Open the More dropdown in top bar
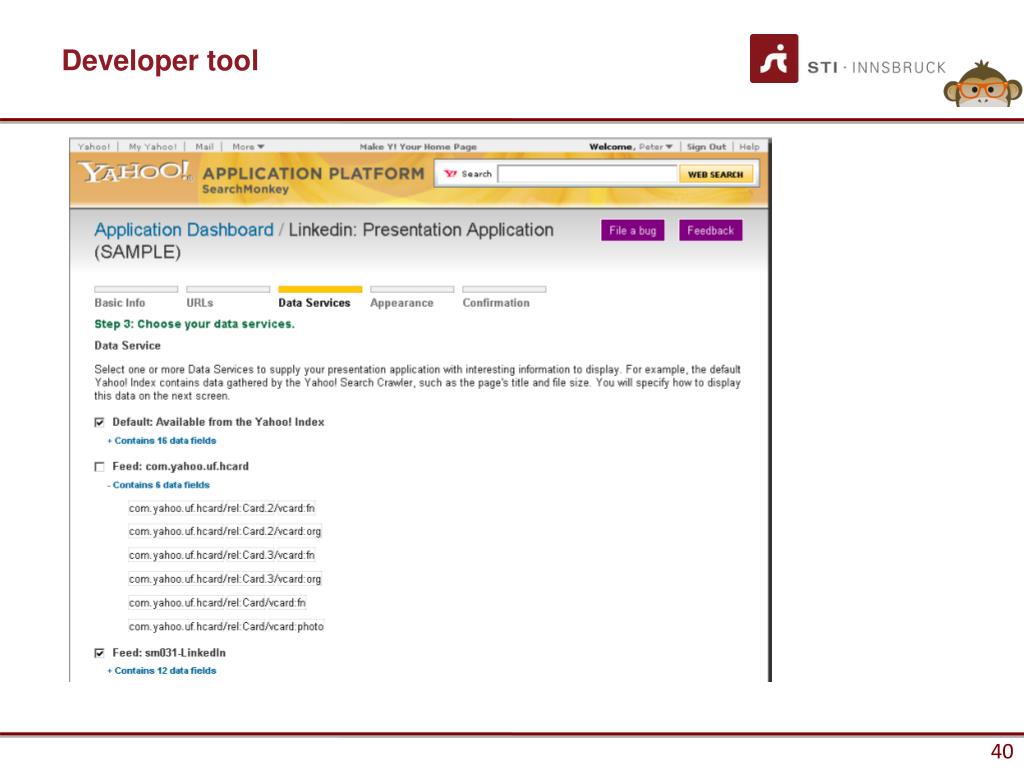 coord(248,147)
